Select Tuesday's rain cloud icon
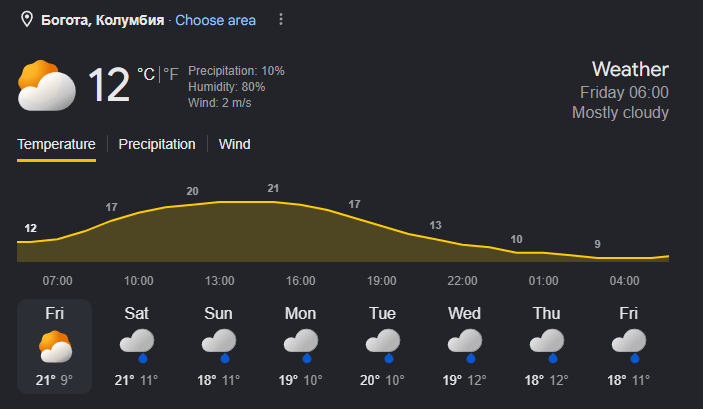 pos(383,346)
